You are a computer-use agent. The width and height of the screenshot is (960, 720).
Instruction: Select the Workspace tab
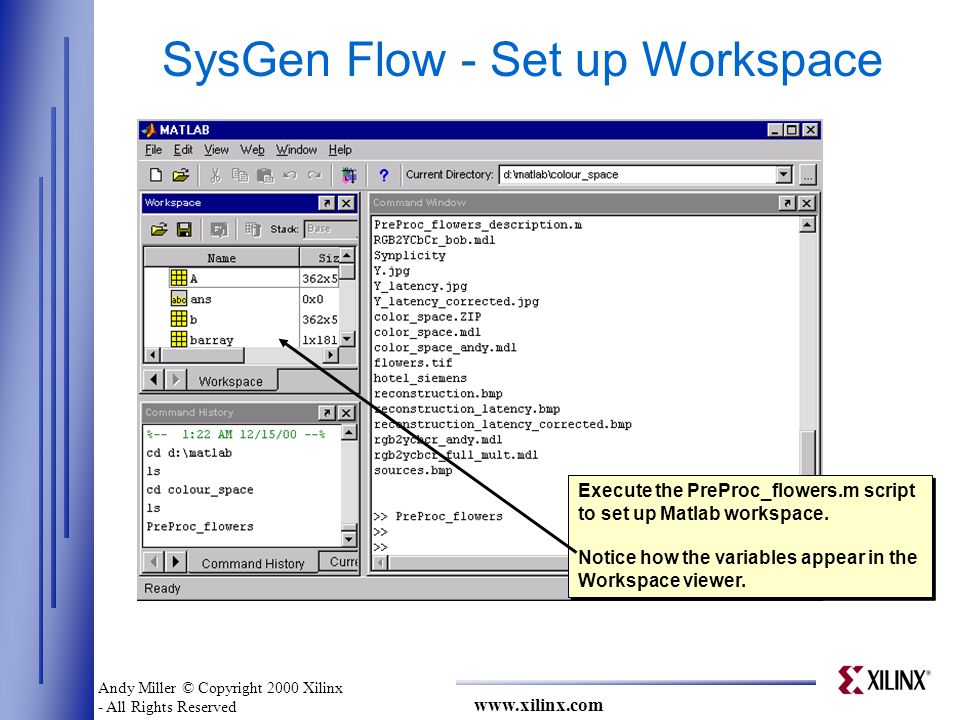pyautogui.click(x=231, y=381)
